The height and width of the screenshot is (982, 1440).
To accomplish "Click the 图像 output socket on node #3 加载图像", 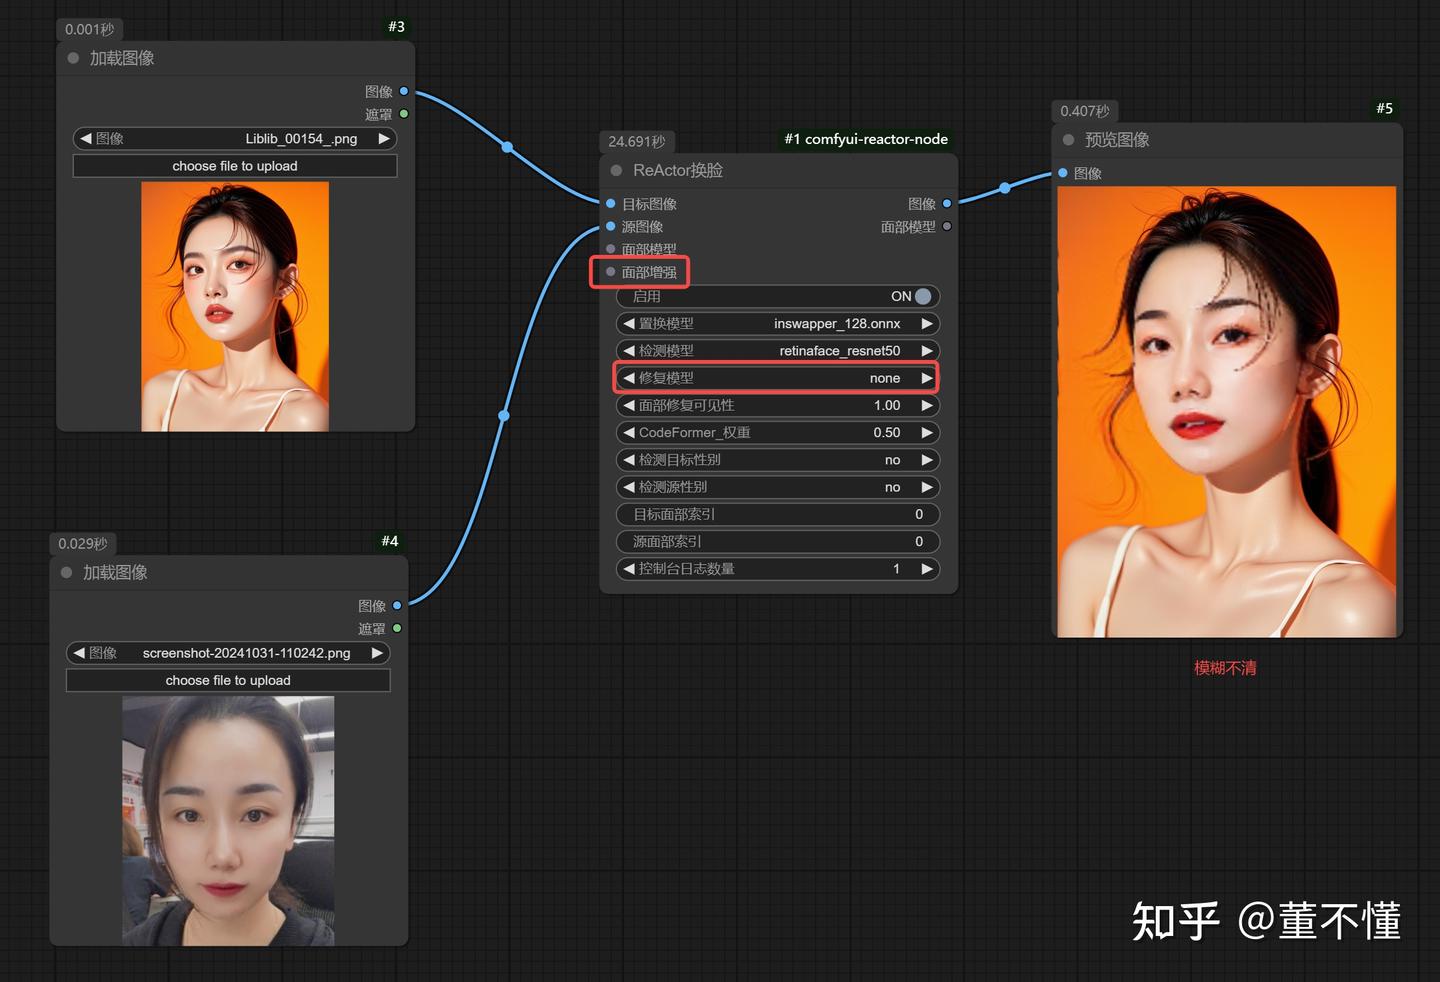I will pos(403,91).
